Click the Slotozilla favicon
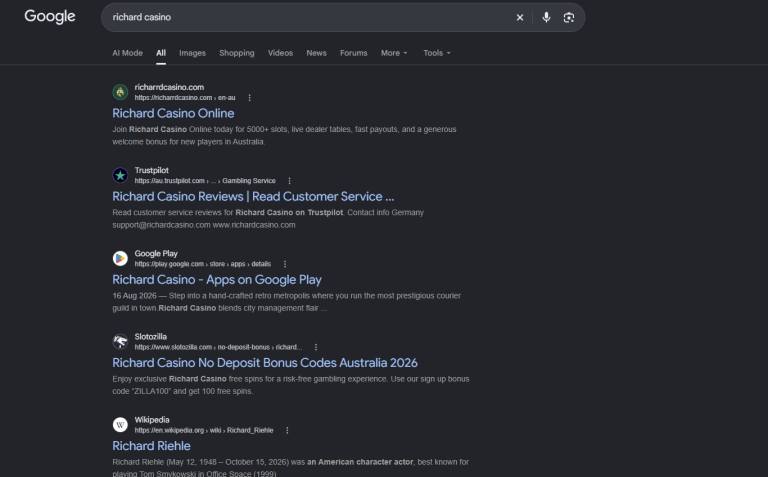The height and width of the screenshot is (477, 768). point(120,341)
